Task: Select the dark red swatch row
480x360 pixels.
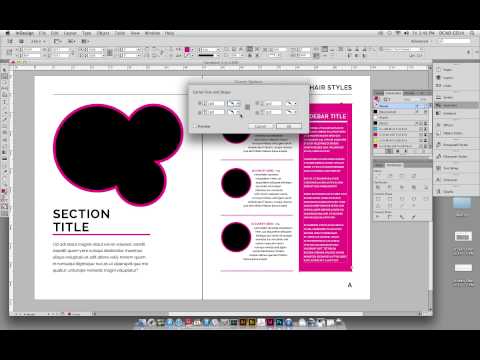Action: click(x=402, y=146)
